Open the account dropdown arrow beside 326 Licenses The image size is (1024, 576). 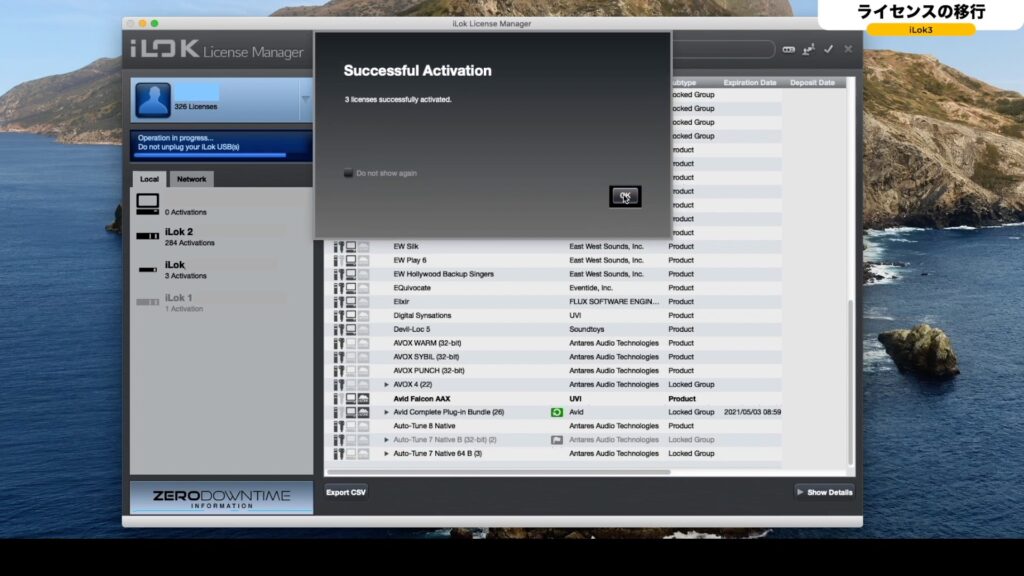click(x=305, y=99)
